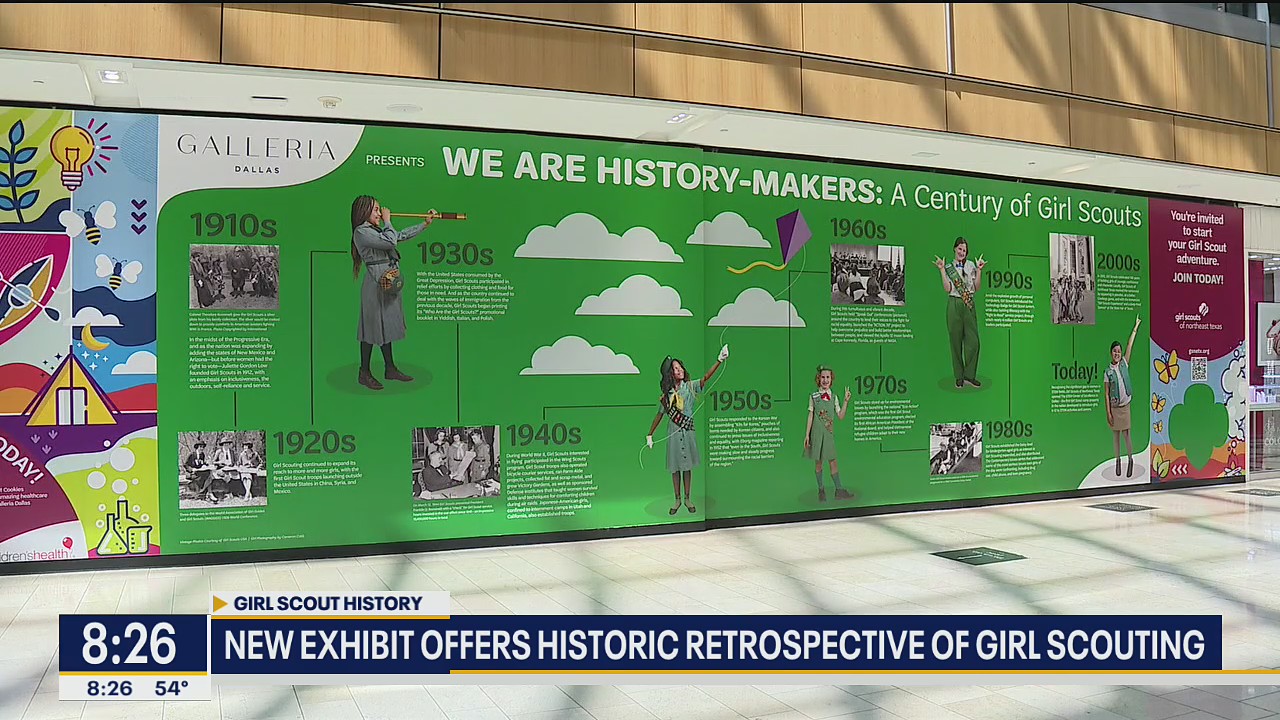The image size is (1280, 720).
Task: Click the 54° temperature reading
Action: click(x=171, y=688)
